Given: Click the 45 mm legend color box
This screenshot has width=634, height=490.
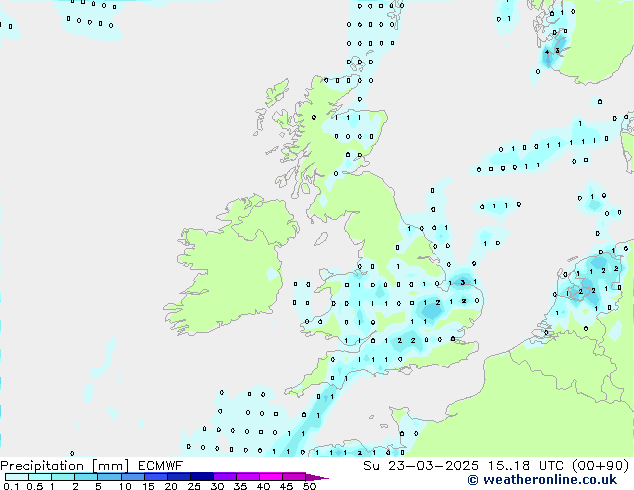Looking at the screenshot, I should (294, 477).
